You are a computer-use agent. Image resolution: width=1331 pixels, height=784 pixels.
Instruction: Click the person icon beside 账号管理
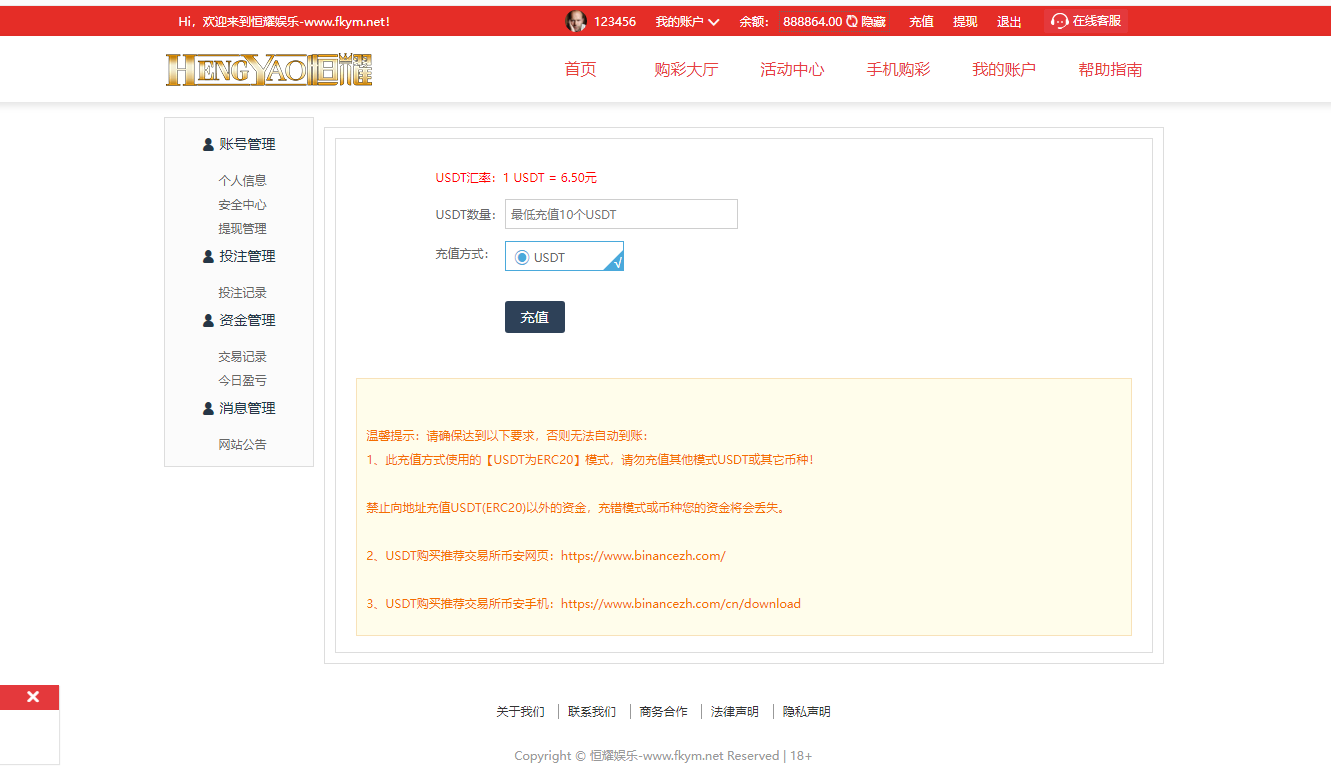click(x=207, y=143)
